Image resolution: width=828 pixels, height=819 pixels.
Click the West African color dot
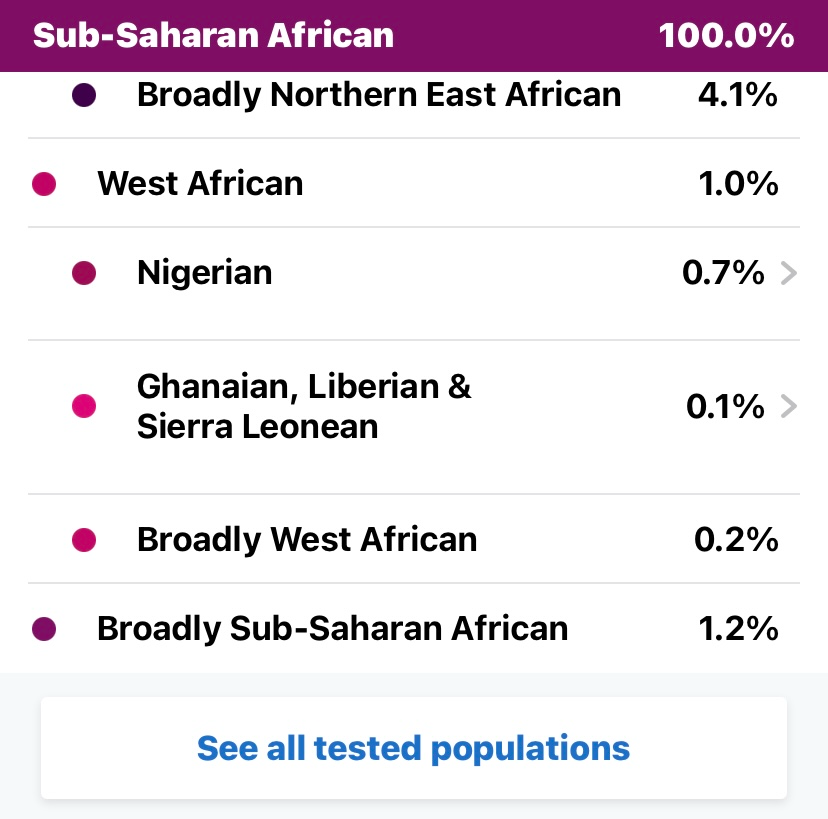click(x=44, y=184)
